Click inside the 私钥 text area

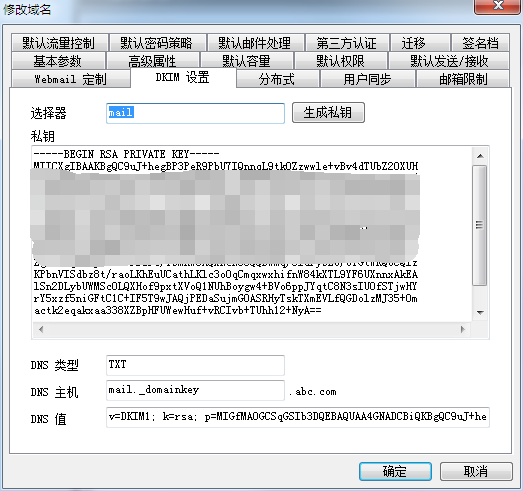[x=252, y=234]
